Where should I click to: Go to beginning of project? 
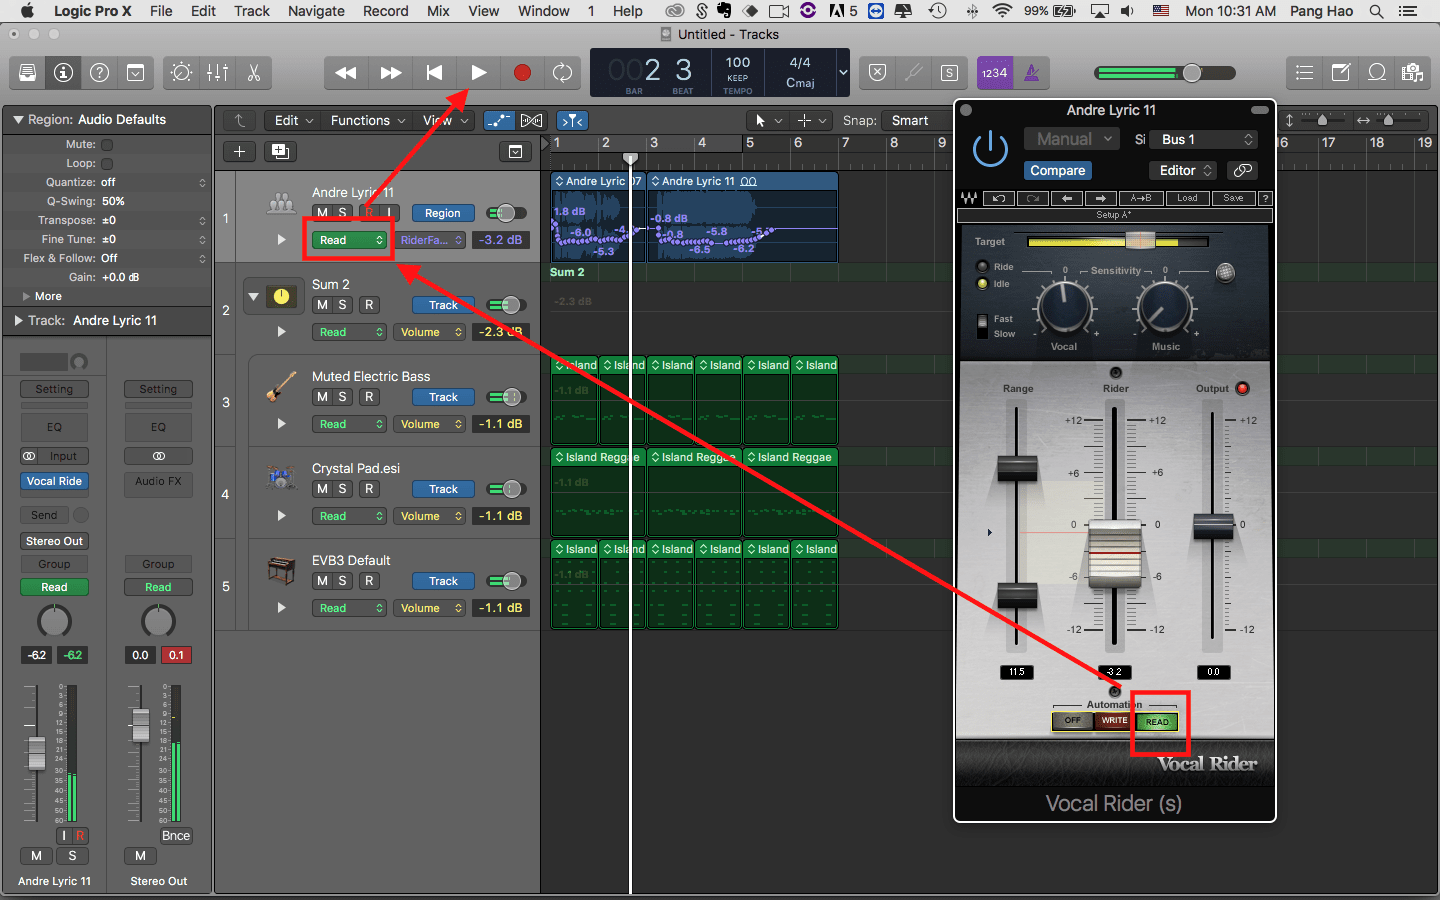click(x=434, y=73)
